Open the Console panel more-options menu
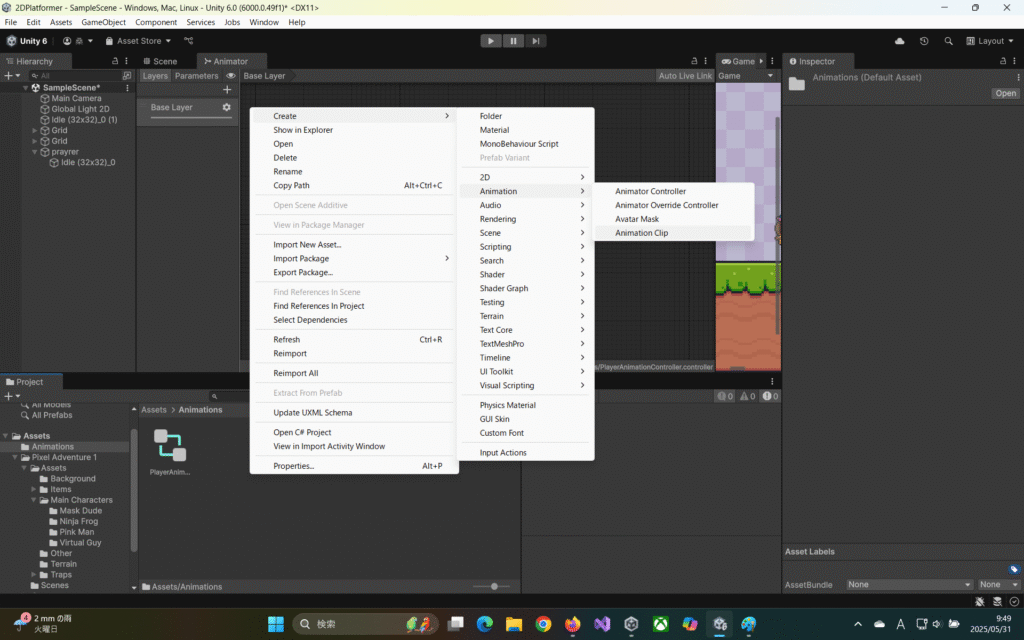 tap(772, 381)
